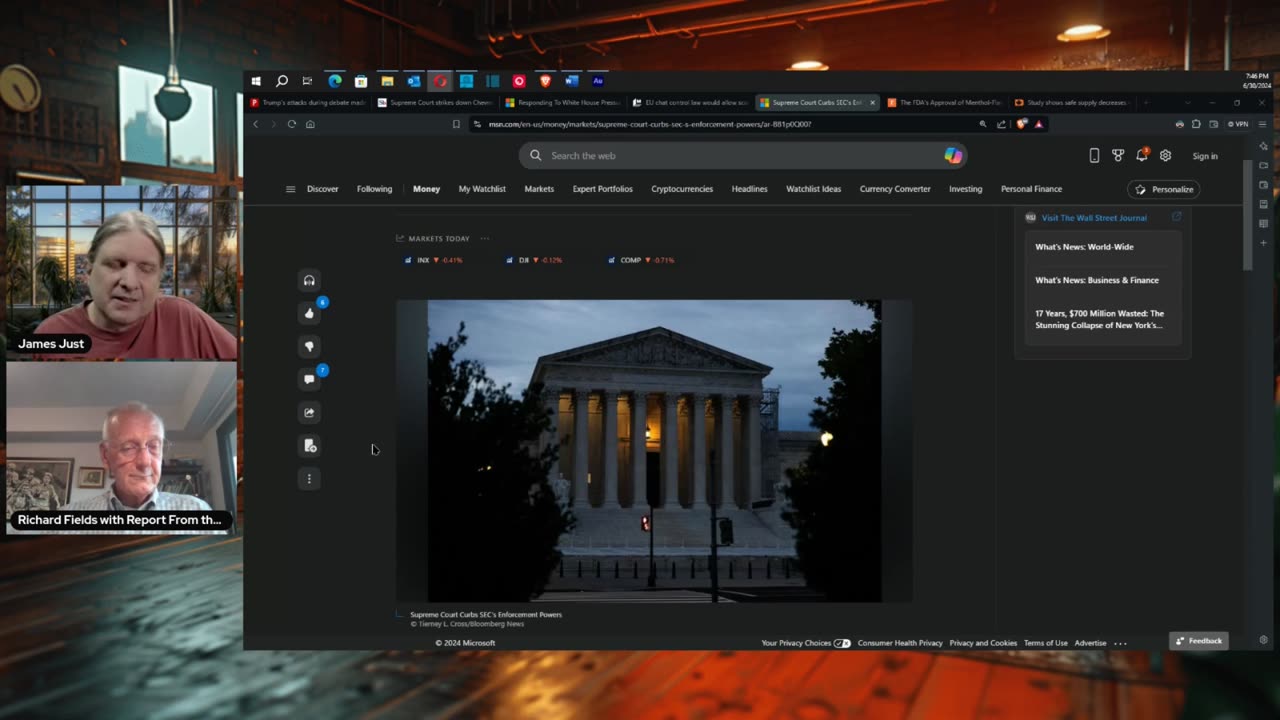This screenshot has height=720, width=1280.
Task: Save the article with the save-page icon
Action: coord(309,445)
